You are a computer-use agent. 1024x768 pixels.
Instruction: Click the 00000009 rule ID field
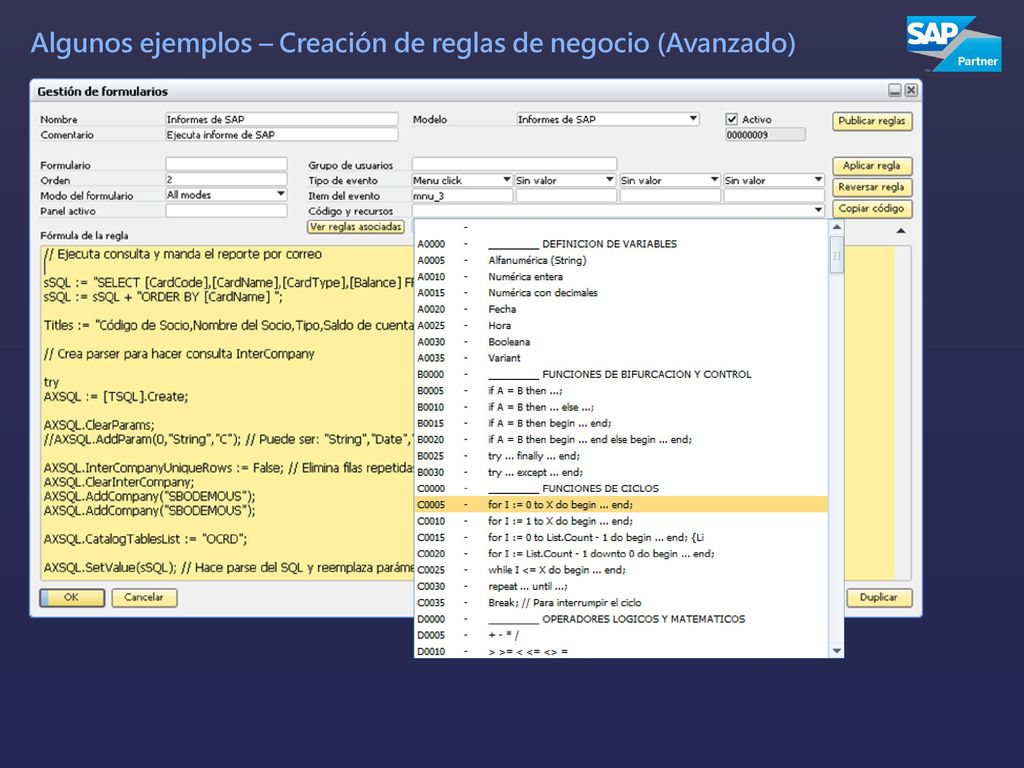(765, 135)
